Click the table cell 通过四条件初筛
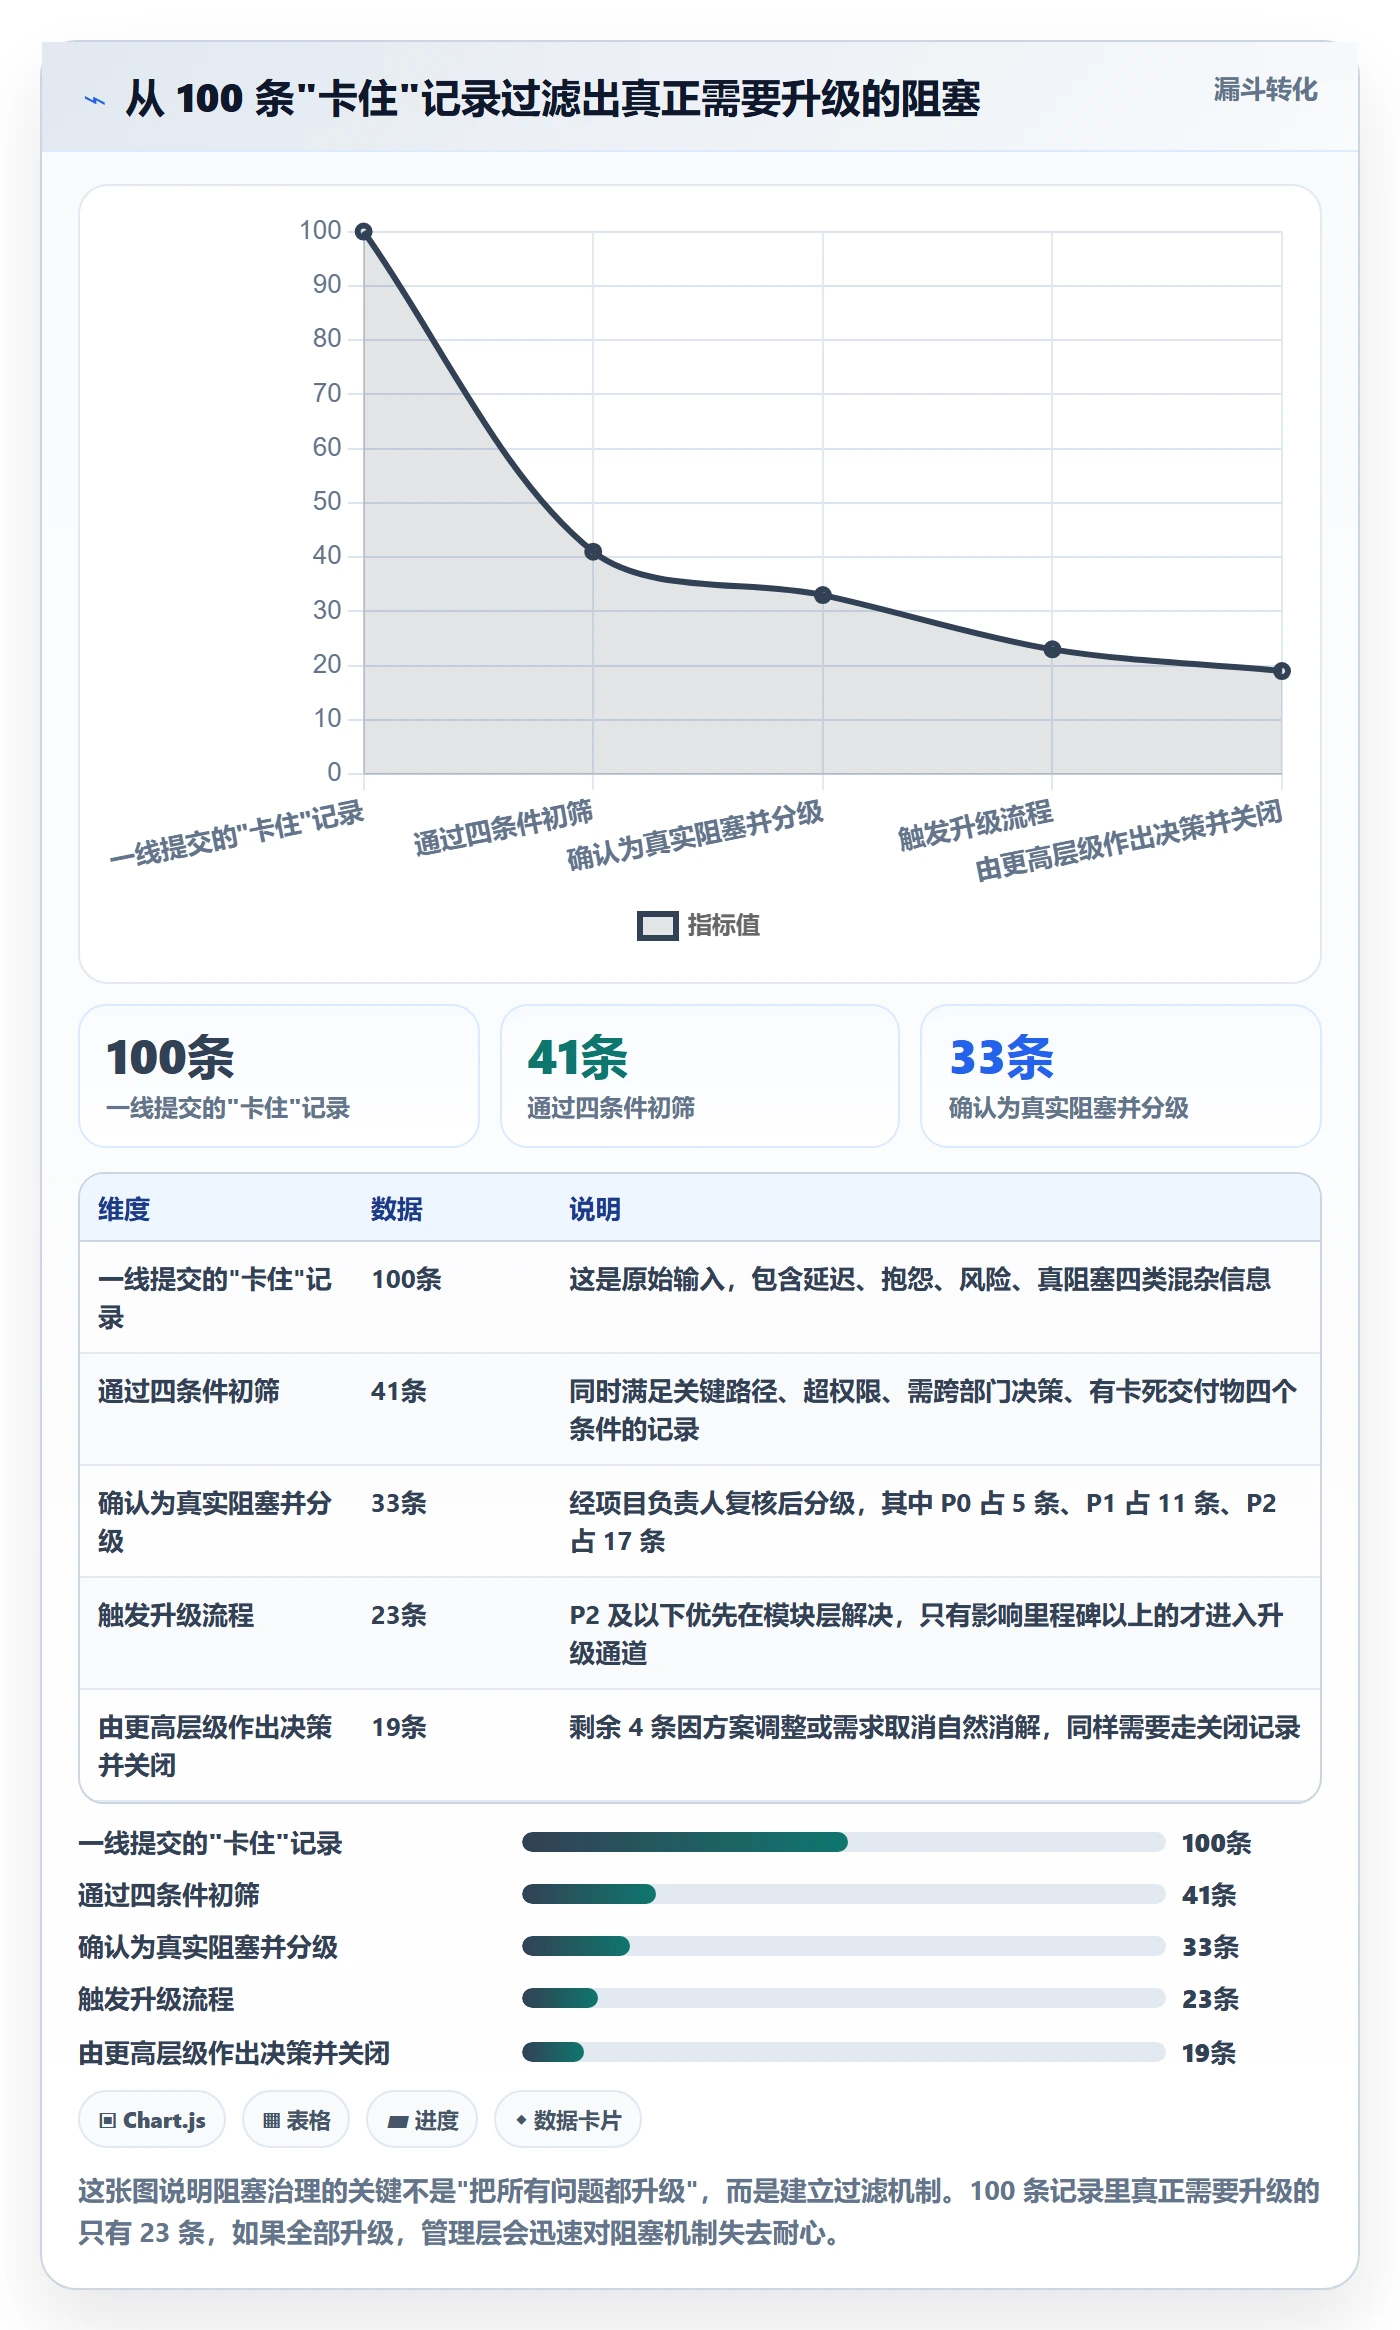The height and width of the screenshot is (2330, 1400). click(189, 1391)
